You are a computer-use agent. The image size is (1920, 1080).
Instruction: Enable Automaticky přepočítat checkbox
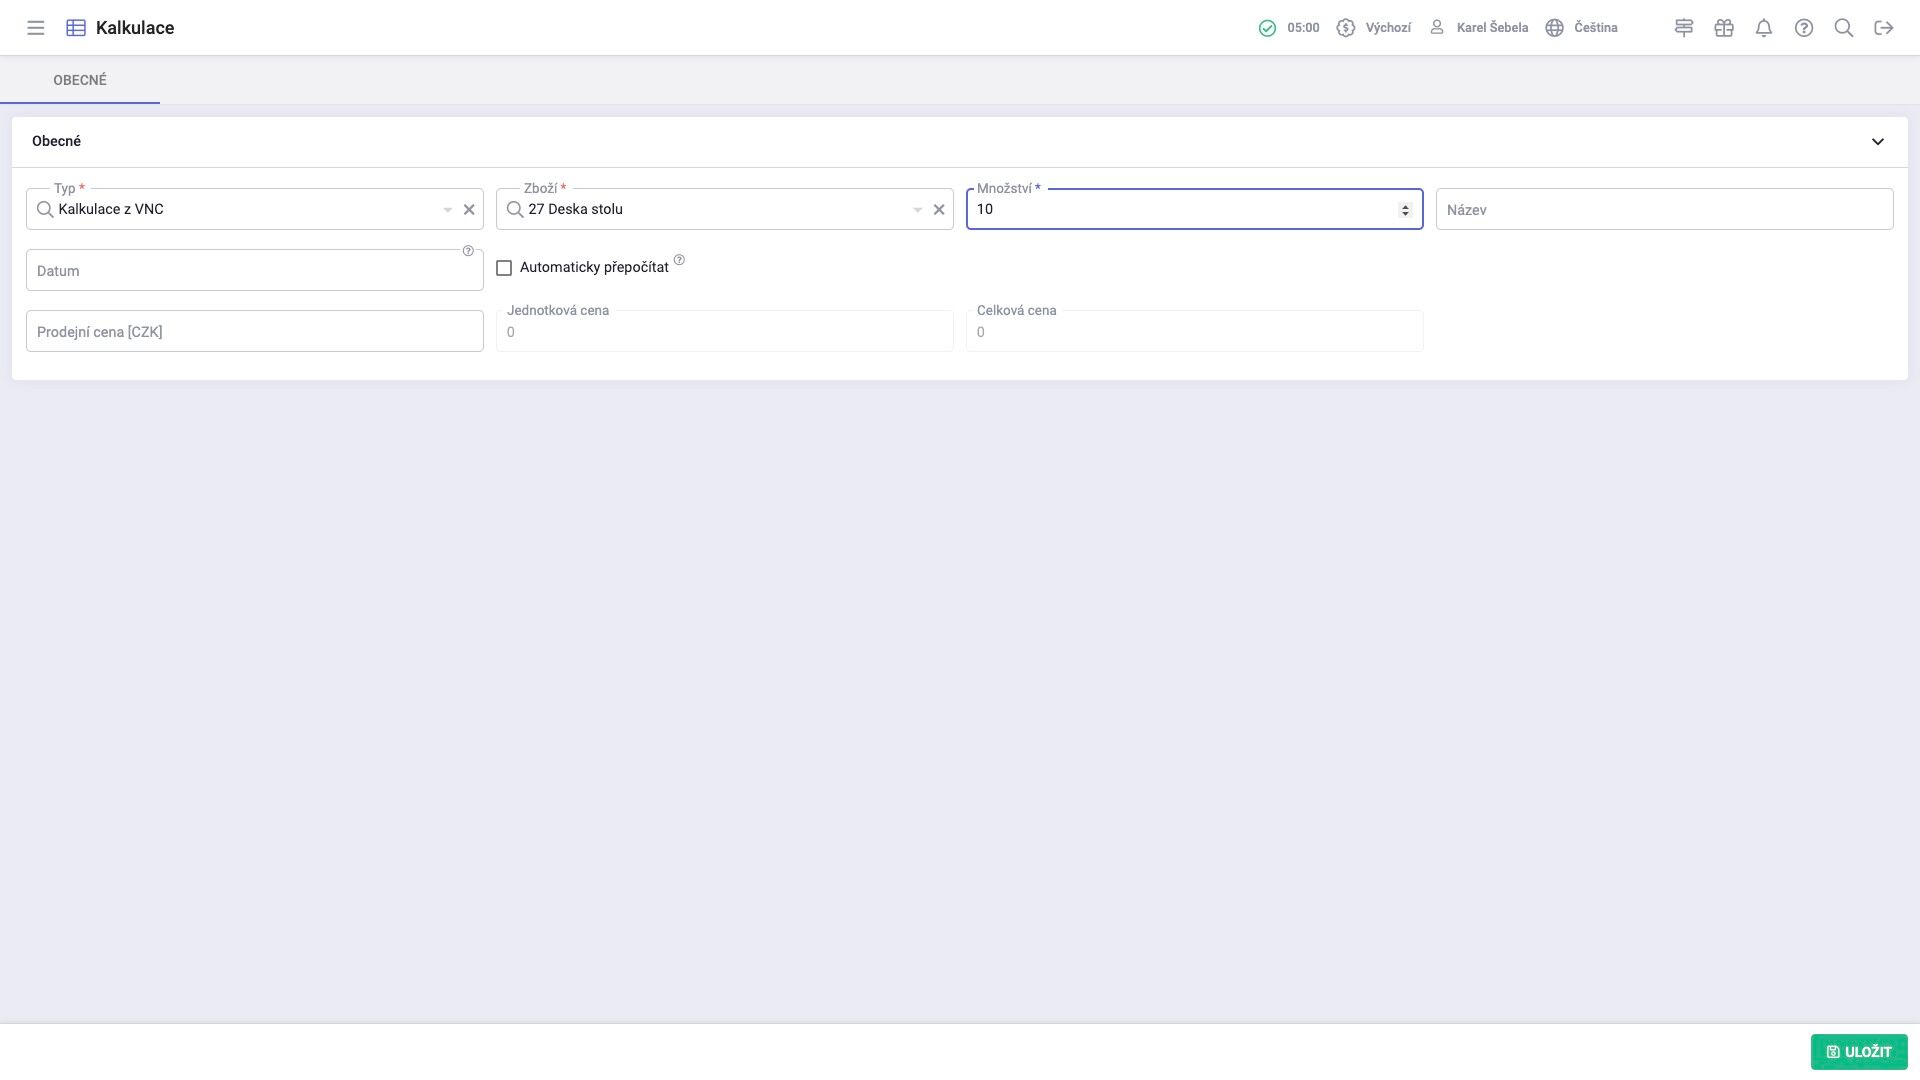(x=504, y=268)
